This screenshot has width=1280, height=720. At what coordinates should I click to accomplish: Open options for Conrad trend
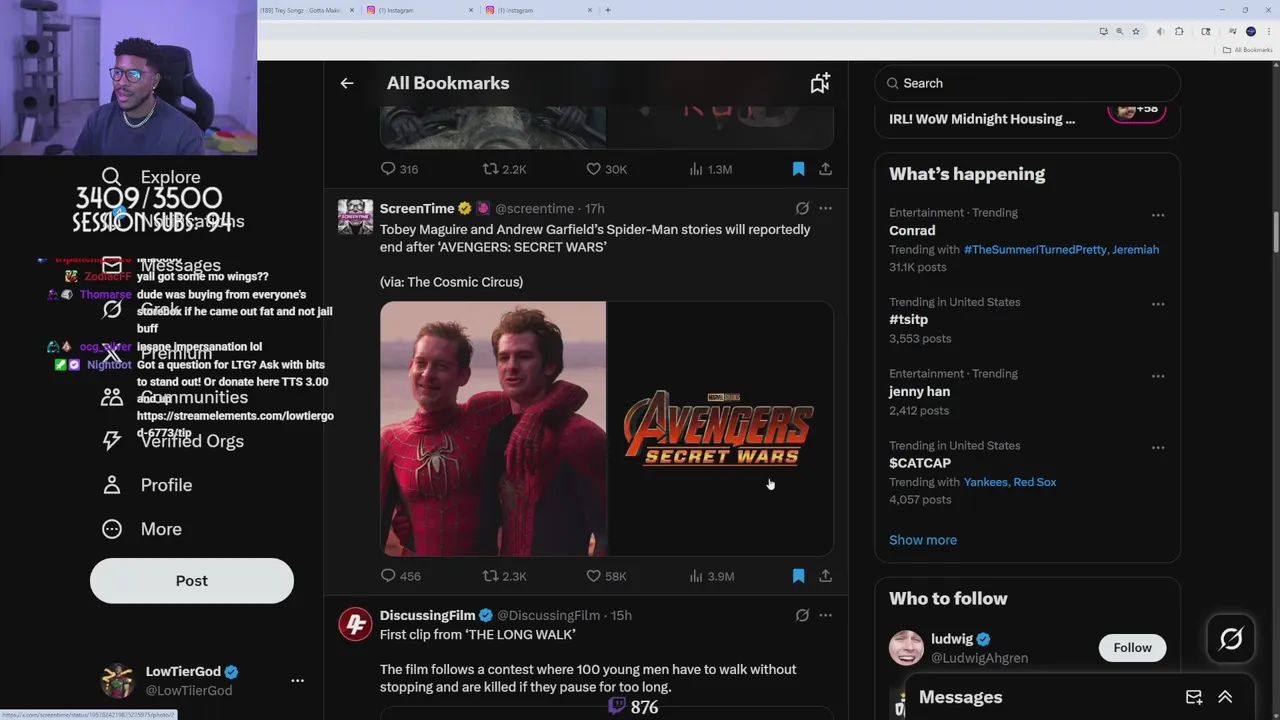pyautogui.click(x=1158, y=215)
